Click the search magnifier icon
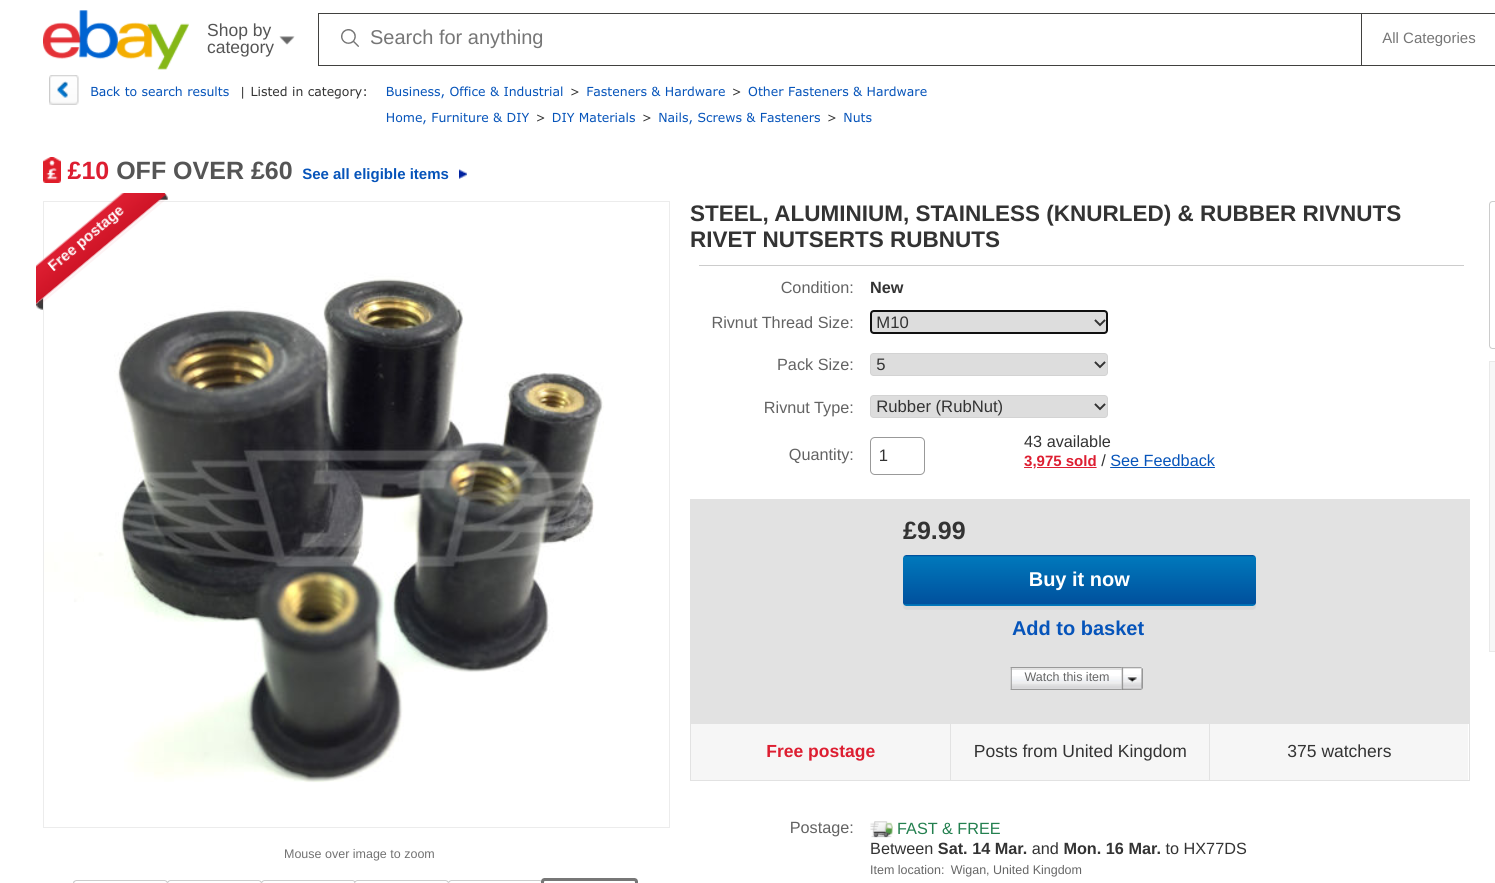 click(349, 38)
